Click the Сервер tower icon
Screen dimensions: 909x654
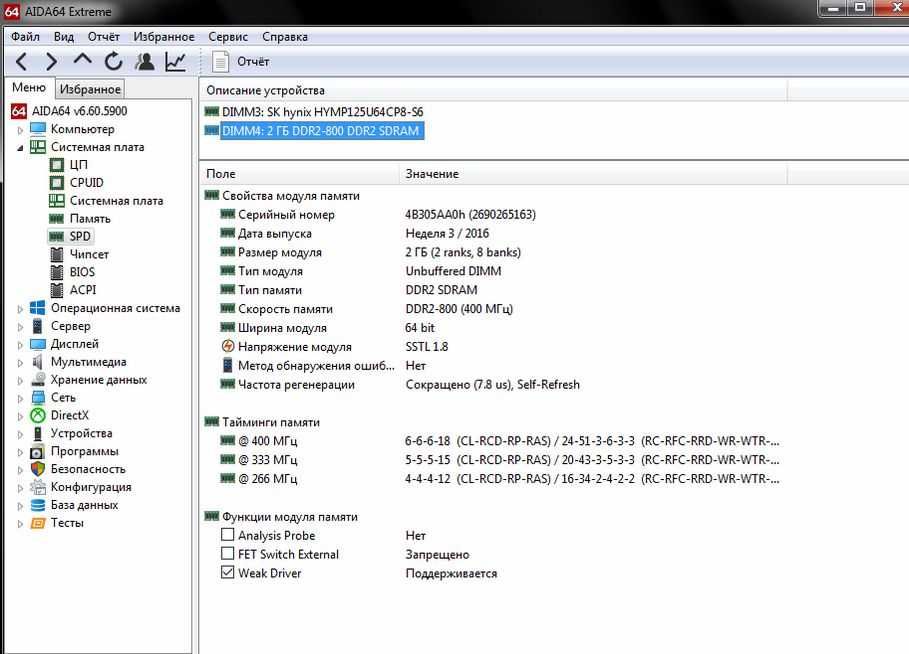38,326
